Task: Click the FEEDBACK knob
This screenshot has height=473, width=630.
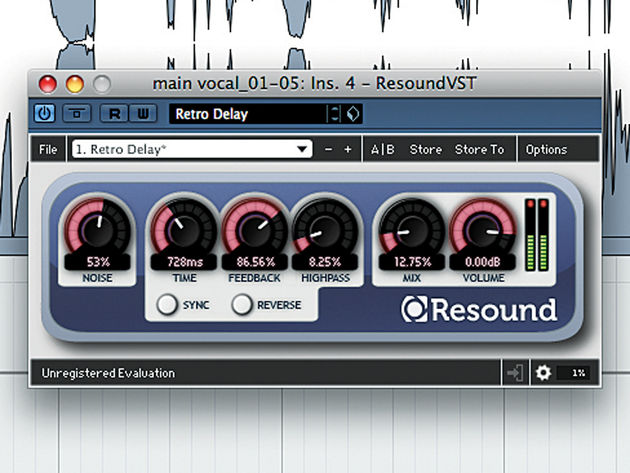Action: (254, 228)
